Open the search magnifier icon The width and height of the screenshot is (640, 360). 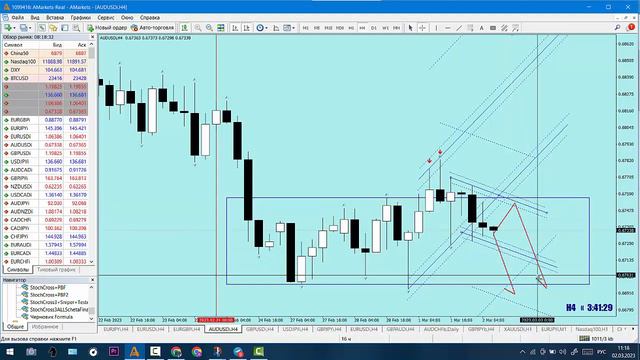[618, 28]
